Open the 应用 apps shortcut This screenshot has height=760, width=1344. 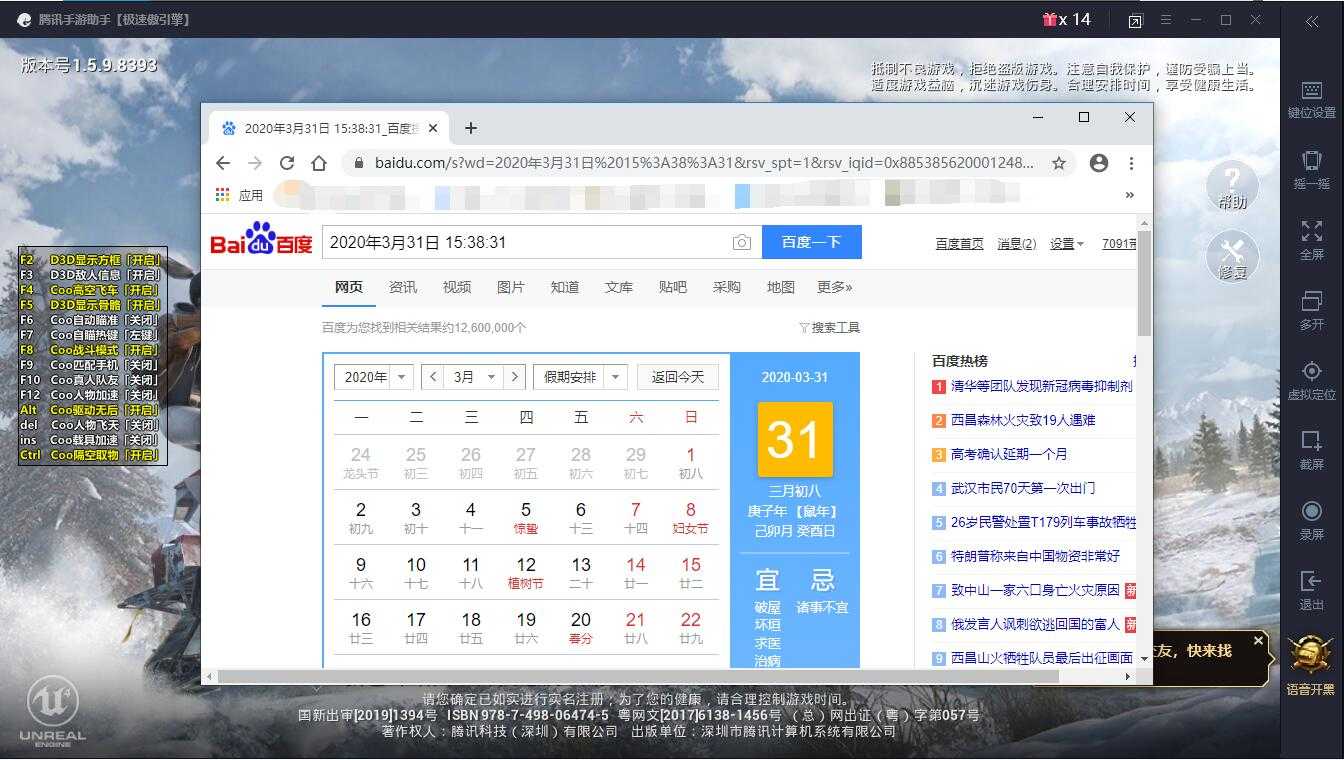239,195
